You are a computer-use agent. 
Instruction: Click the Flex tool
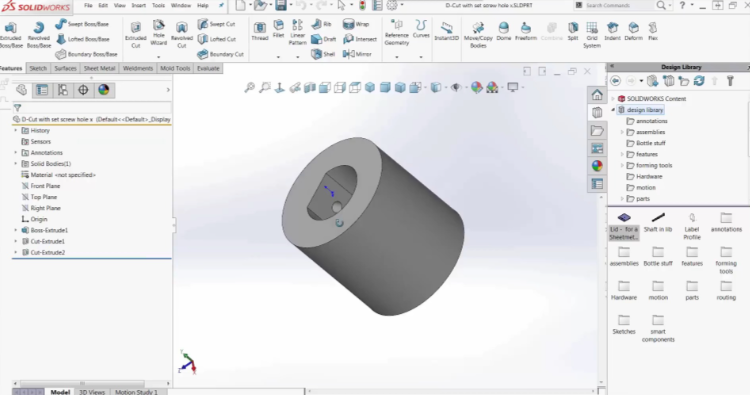[653, 32]
